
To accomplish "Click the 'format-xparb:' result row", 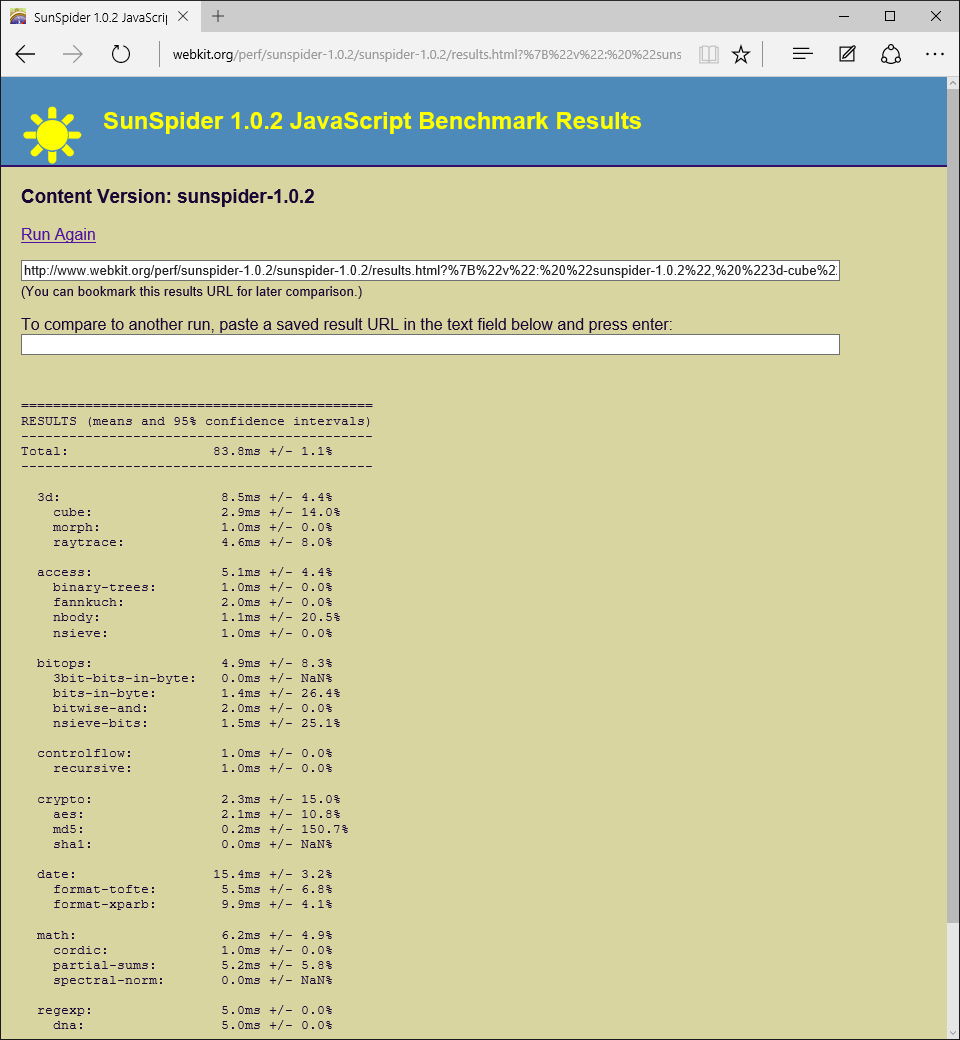I will [x=192, y=905].
